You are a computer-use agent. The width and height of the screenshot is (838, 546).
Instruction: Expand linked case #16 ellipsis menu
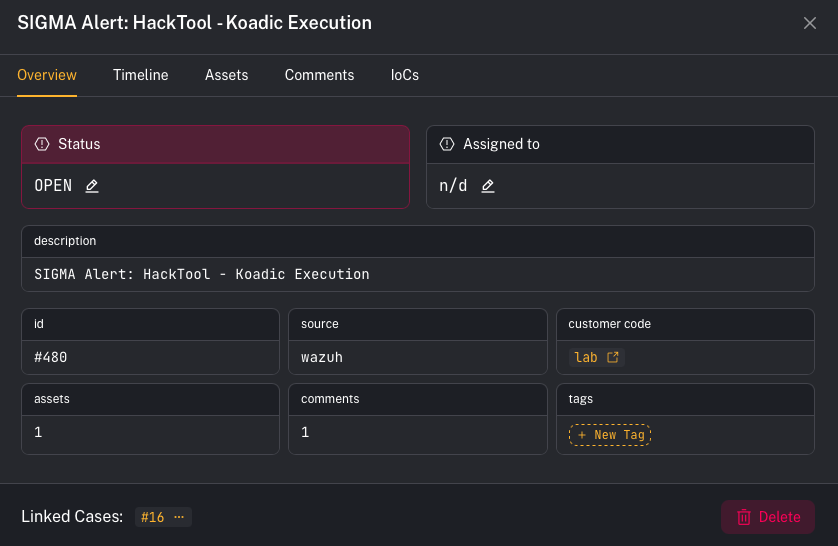179,517
